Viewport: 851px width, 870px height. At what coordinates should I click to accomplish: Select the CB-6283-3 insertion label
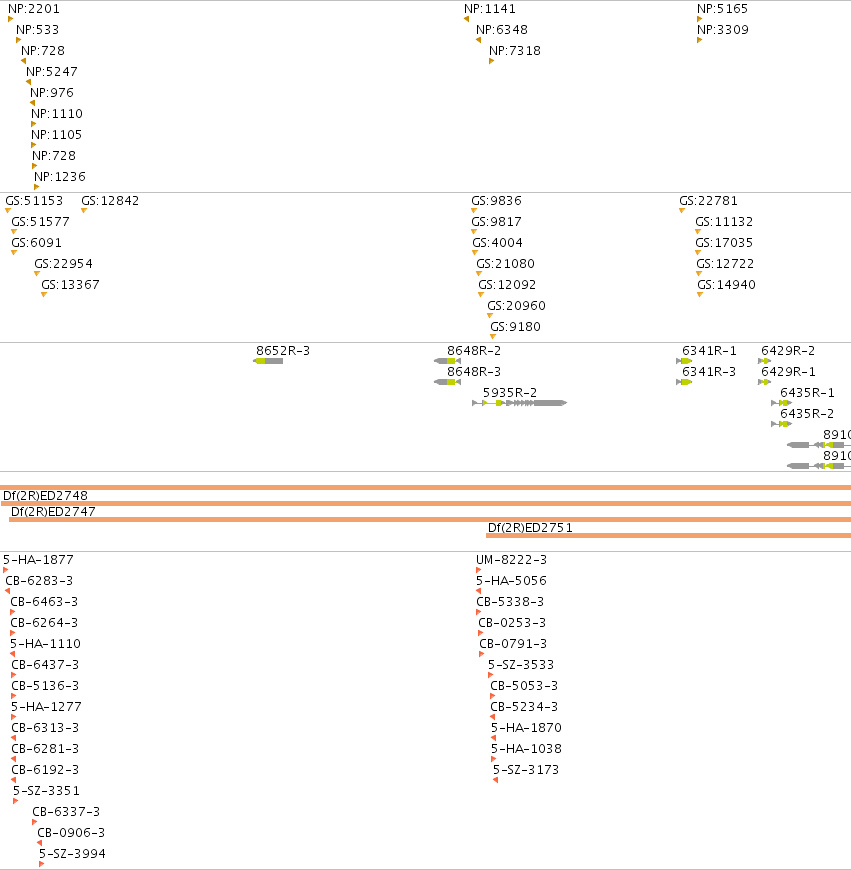coord(39,581)
